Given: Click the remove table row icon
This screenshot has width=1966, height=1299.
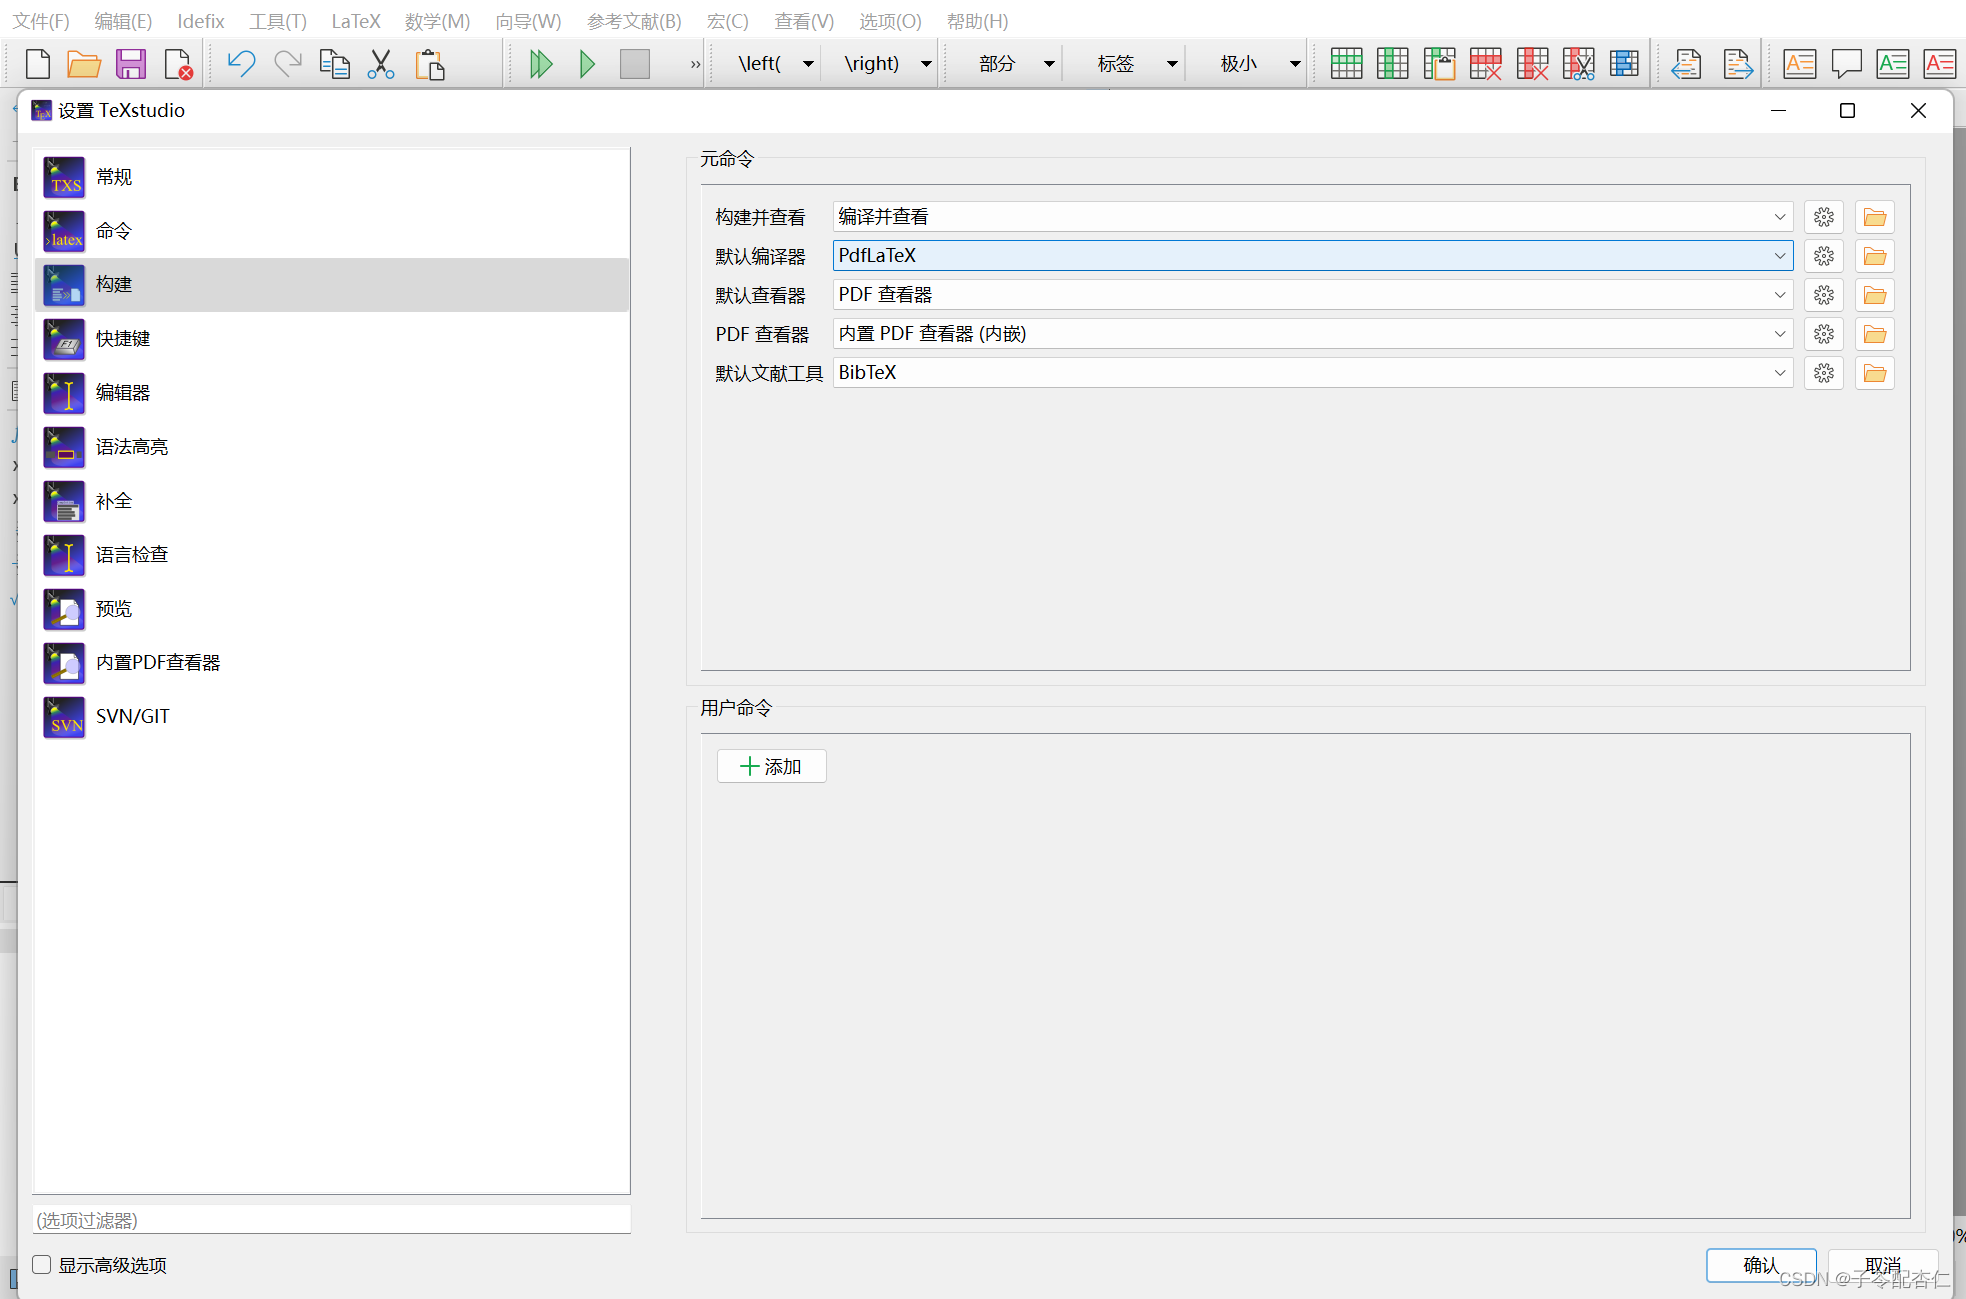Looking at the screenshot, I should coord(1485,64).
